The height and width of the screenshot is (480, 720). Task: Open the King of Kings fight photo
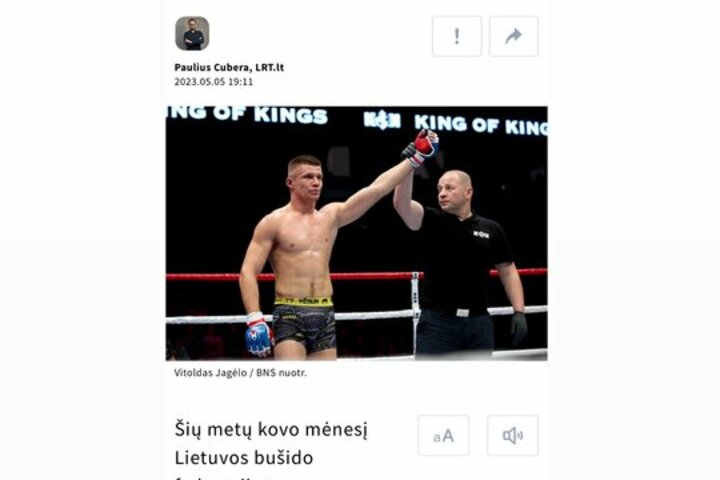356,233
